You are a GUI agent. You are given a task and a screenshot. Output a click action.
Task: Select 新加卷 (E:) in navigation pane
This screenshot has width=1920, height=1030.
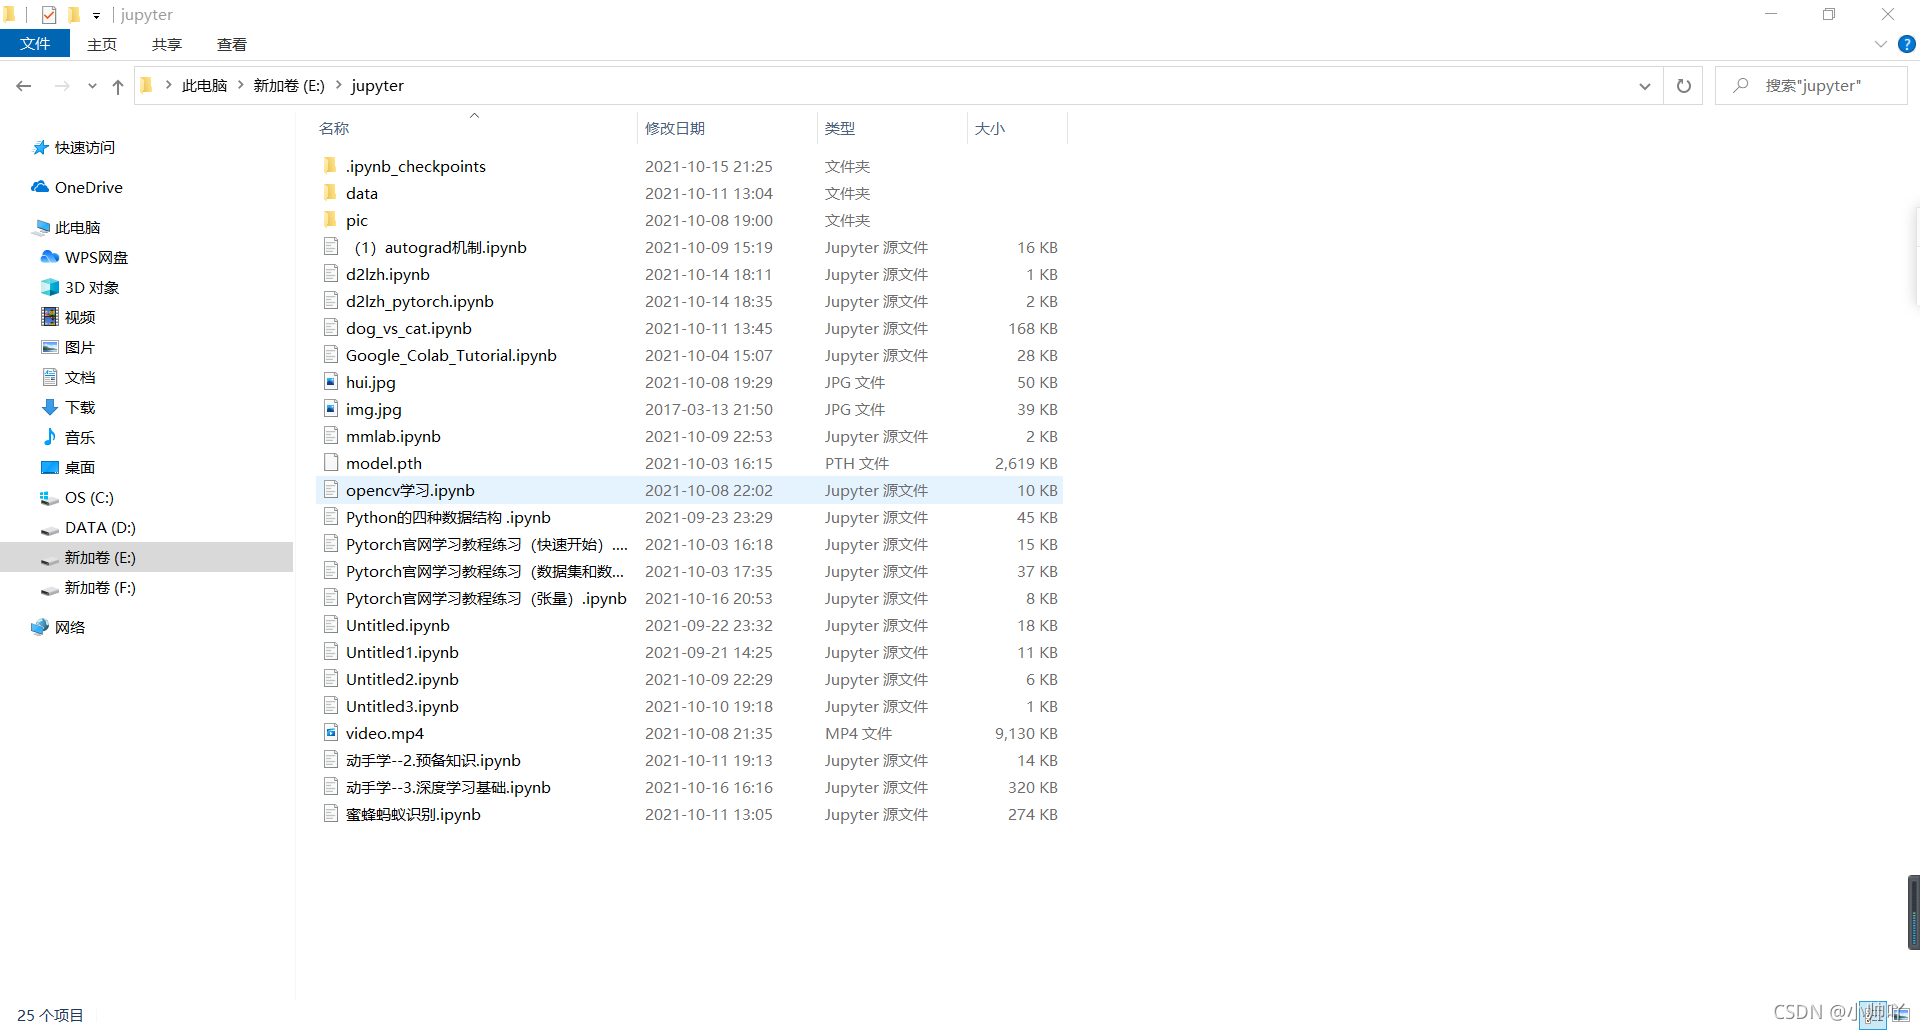[x=146, y=557]
